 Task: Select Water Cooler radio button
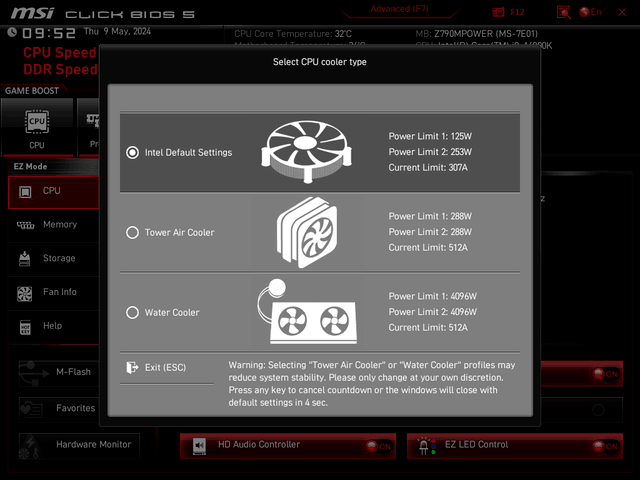coord(132,312)
